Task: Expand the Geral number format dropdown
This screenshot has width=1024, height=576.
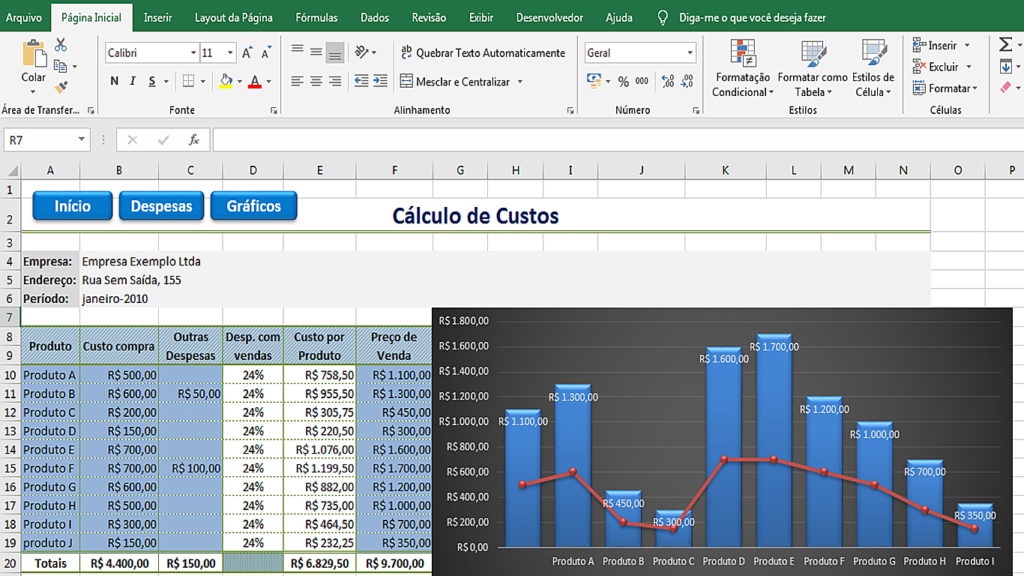Action: pos(688,52)
